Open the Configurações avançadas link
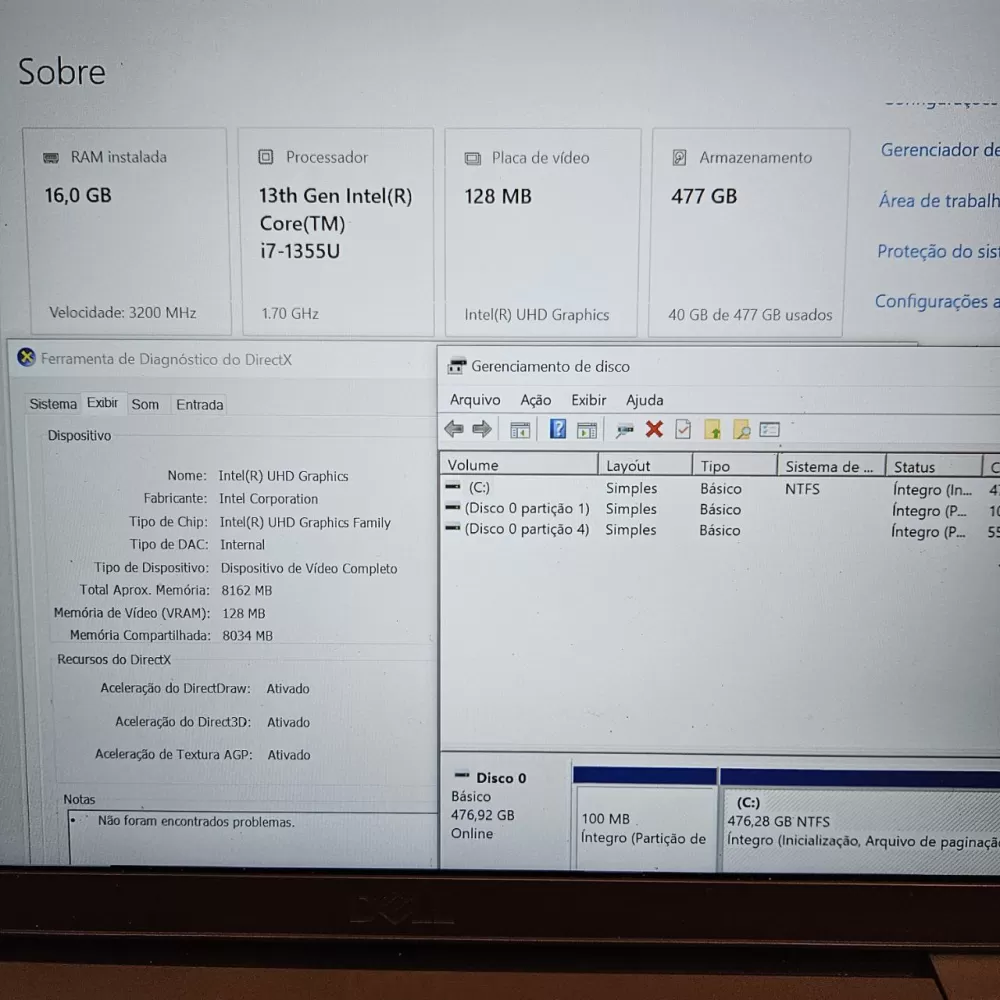1000x1000 pixels. (x=937, y=301)
